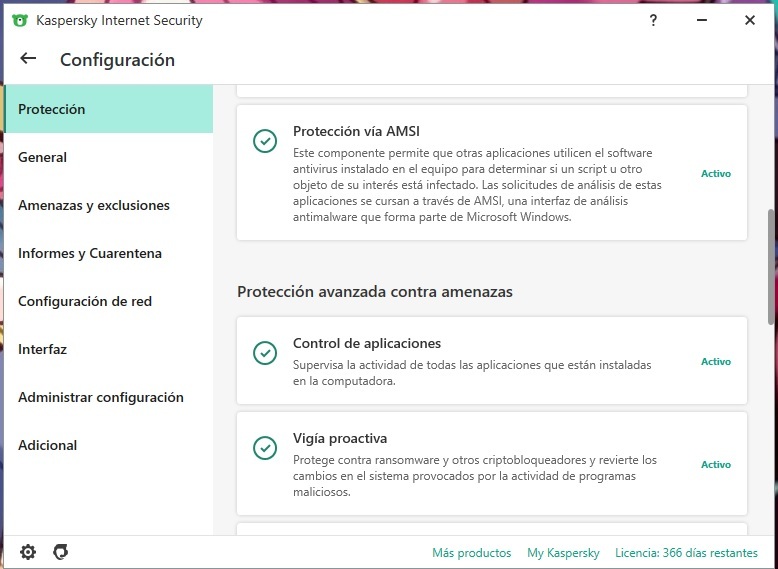Close the Kaspersky Internet Security window

[750, 20]
